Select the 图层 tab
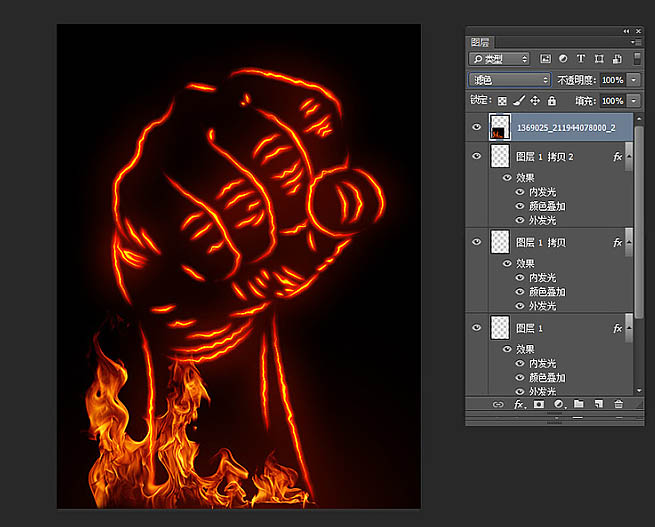Viewport: 655px width, 527px height. [480, 42]
